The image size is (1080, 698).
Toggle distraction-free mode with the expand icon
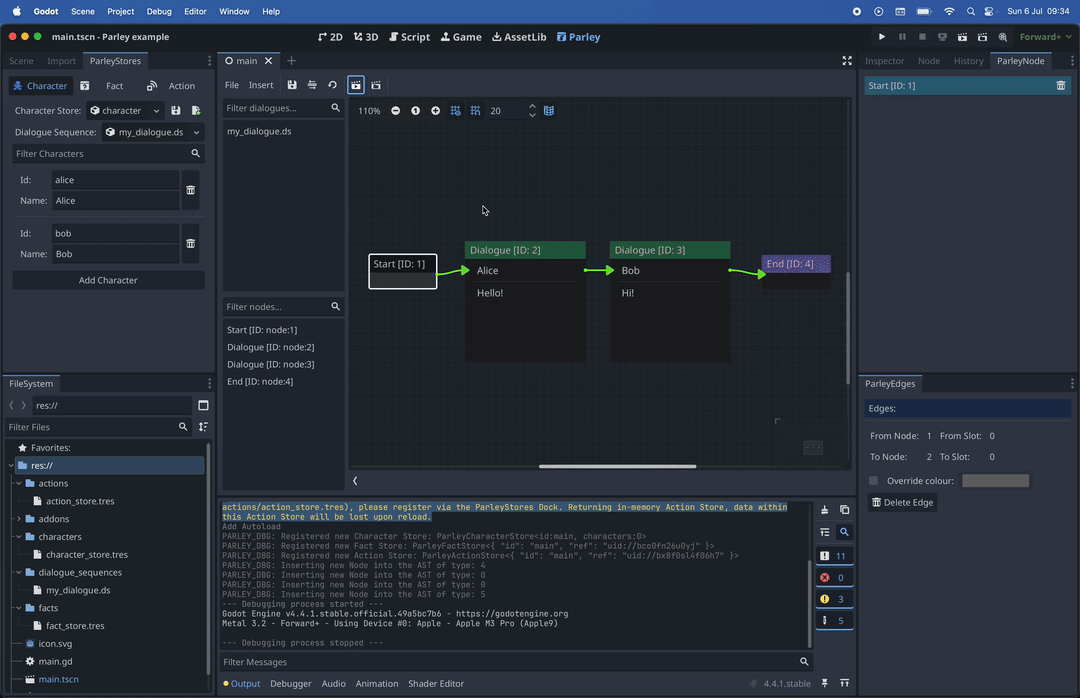click(847, 61)
